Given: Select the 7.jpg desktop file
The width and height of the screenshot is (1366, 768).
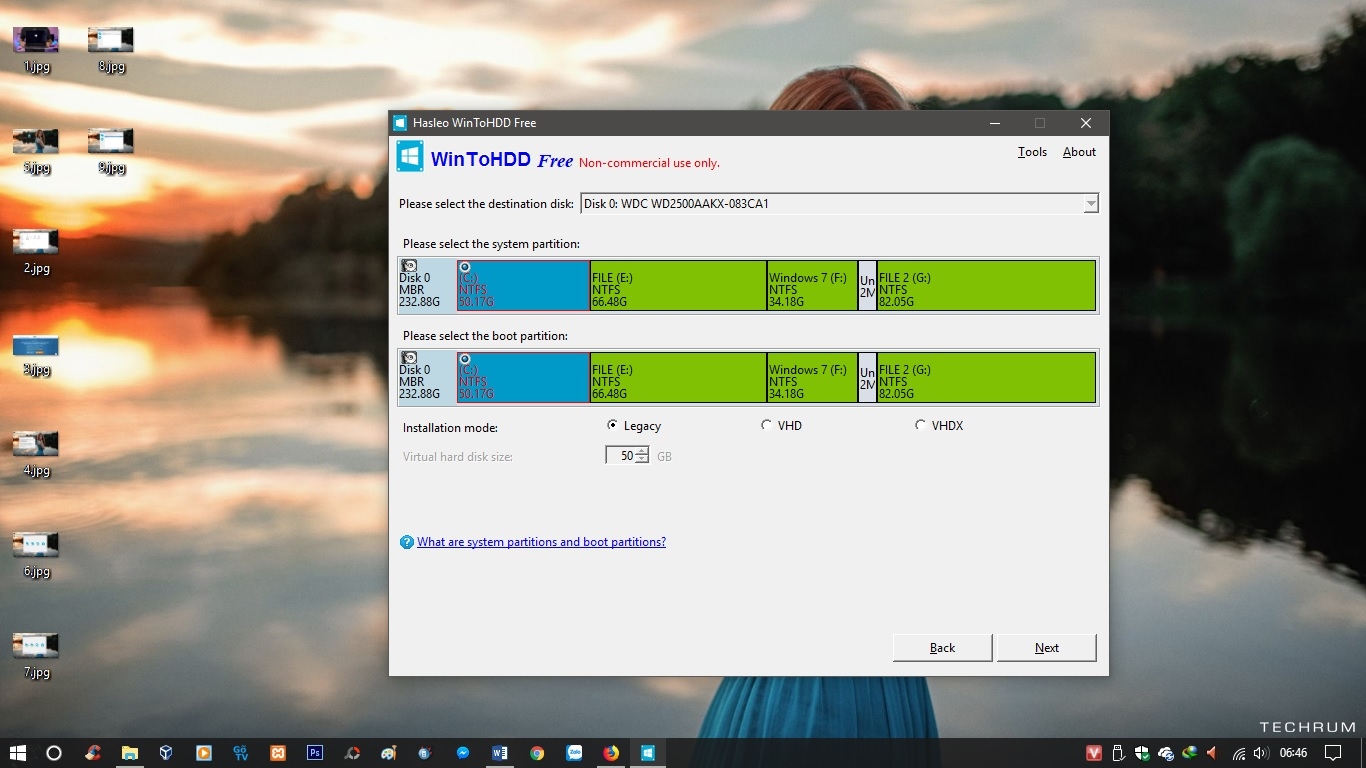Looking at the screenshot, I should point(36,657).
